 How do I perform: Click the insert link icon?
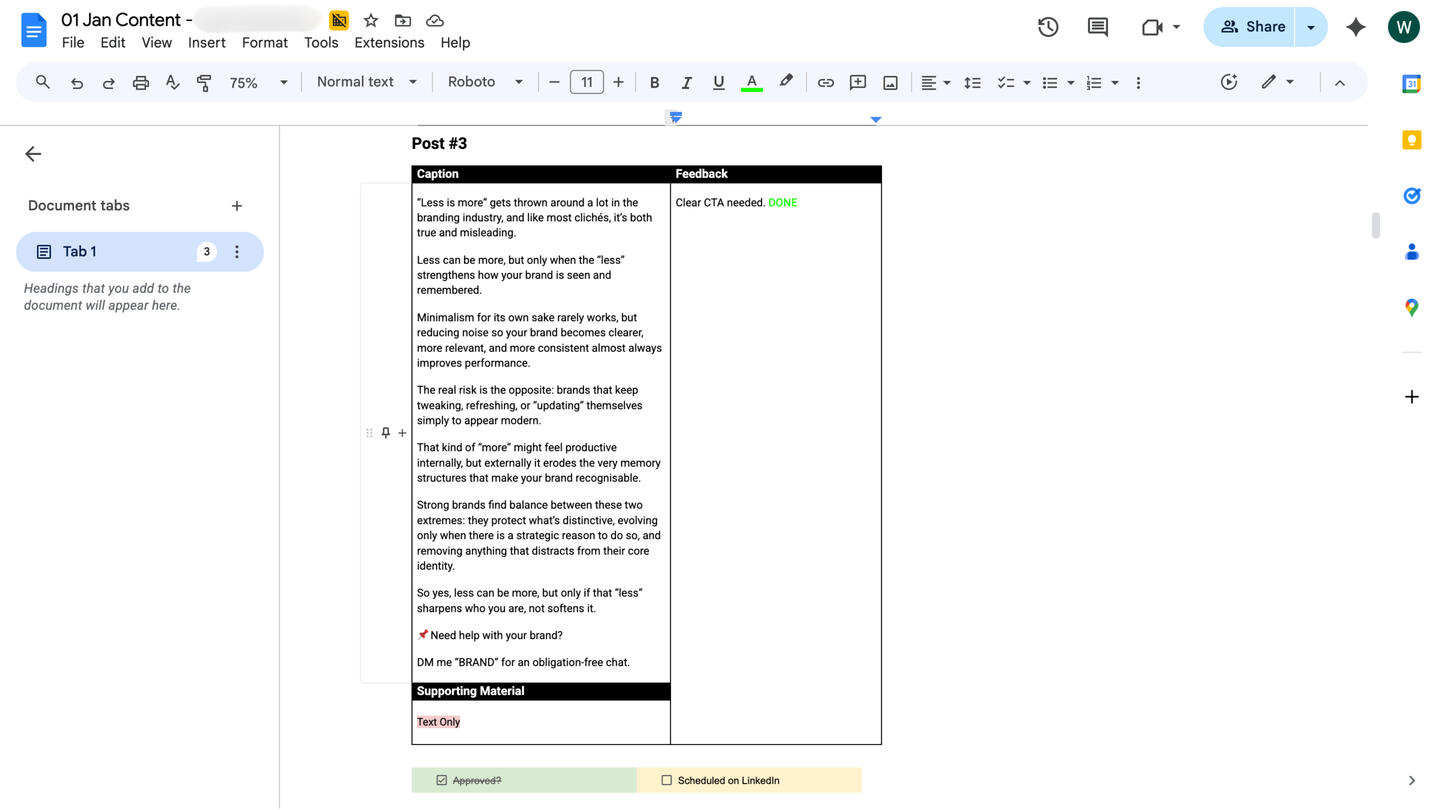click(x=825, y=82)
